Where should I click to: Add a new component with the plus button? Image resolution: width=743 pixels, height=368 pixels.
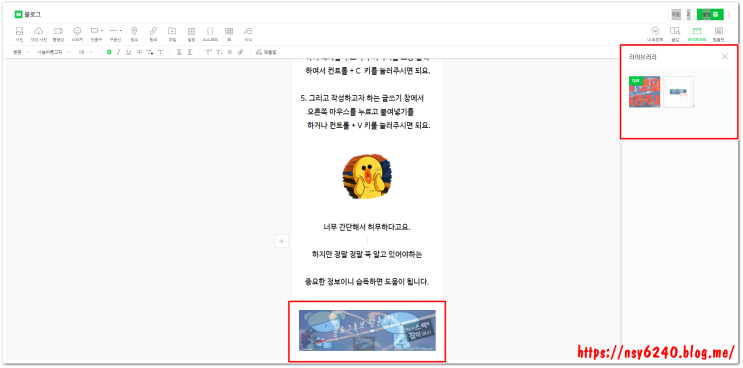pos(281,241)
